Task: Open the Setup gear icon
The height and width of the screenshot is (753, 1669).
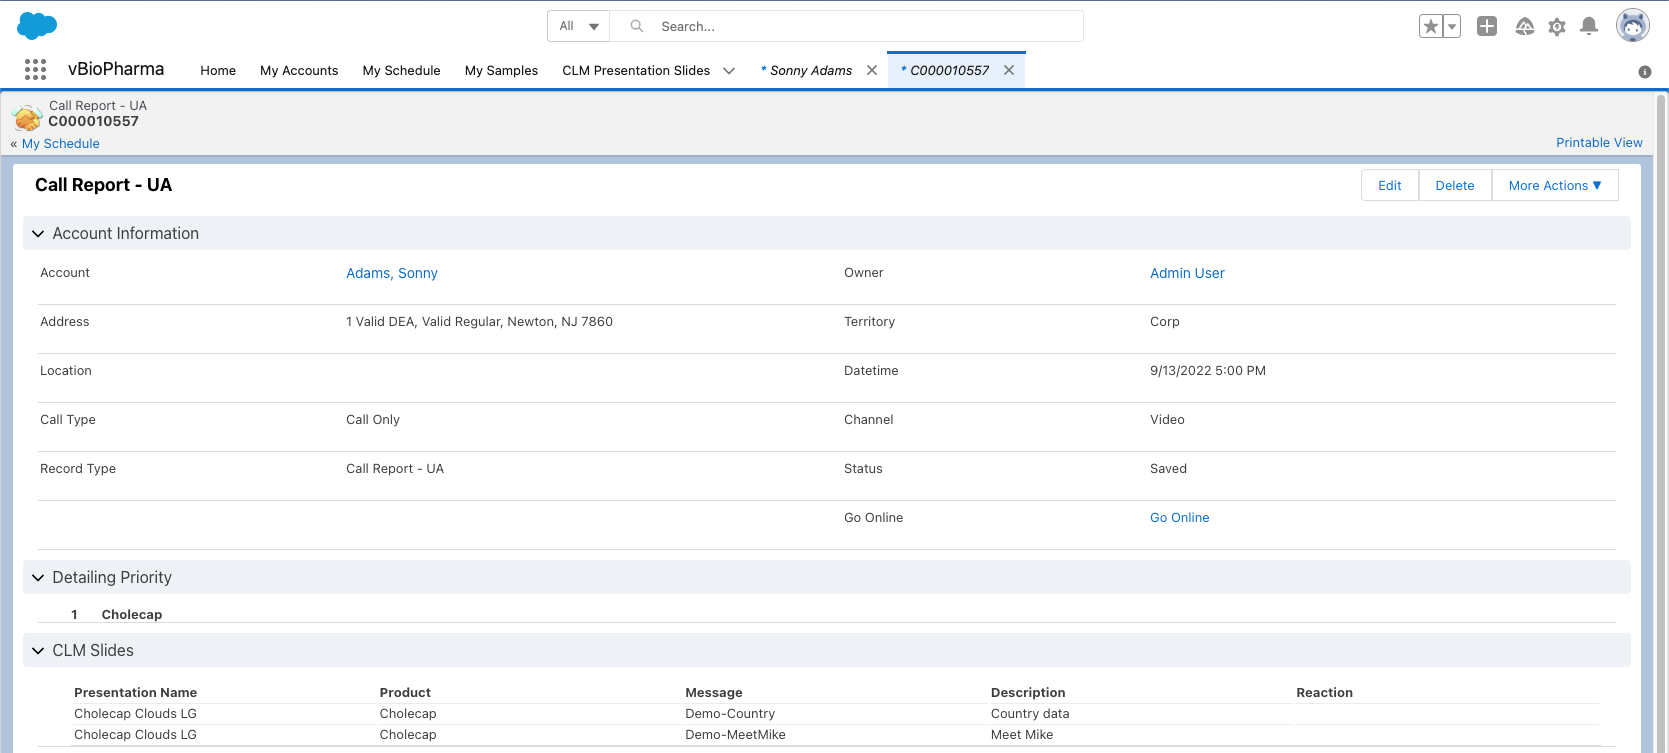Action: pos(1556,27)
